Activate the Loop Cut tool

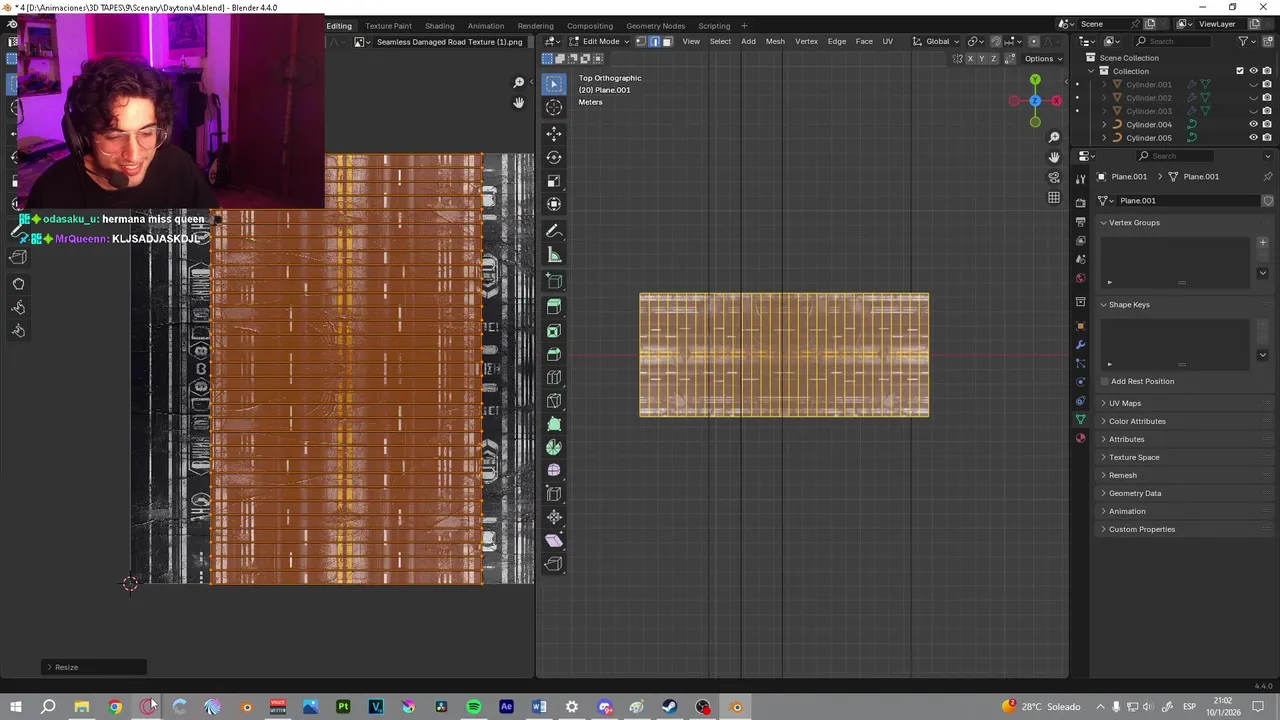click(554, 378)
